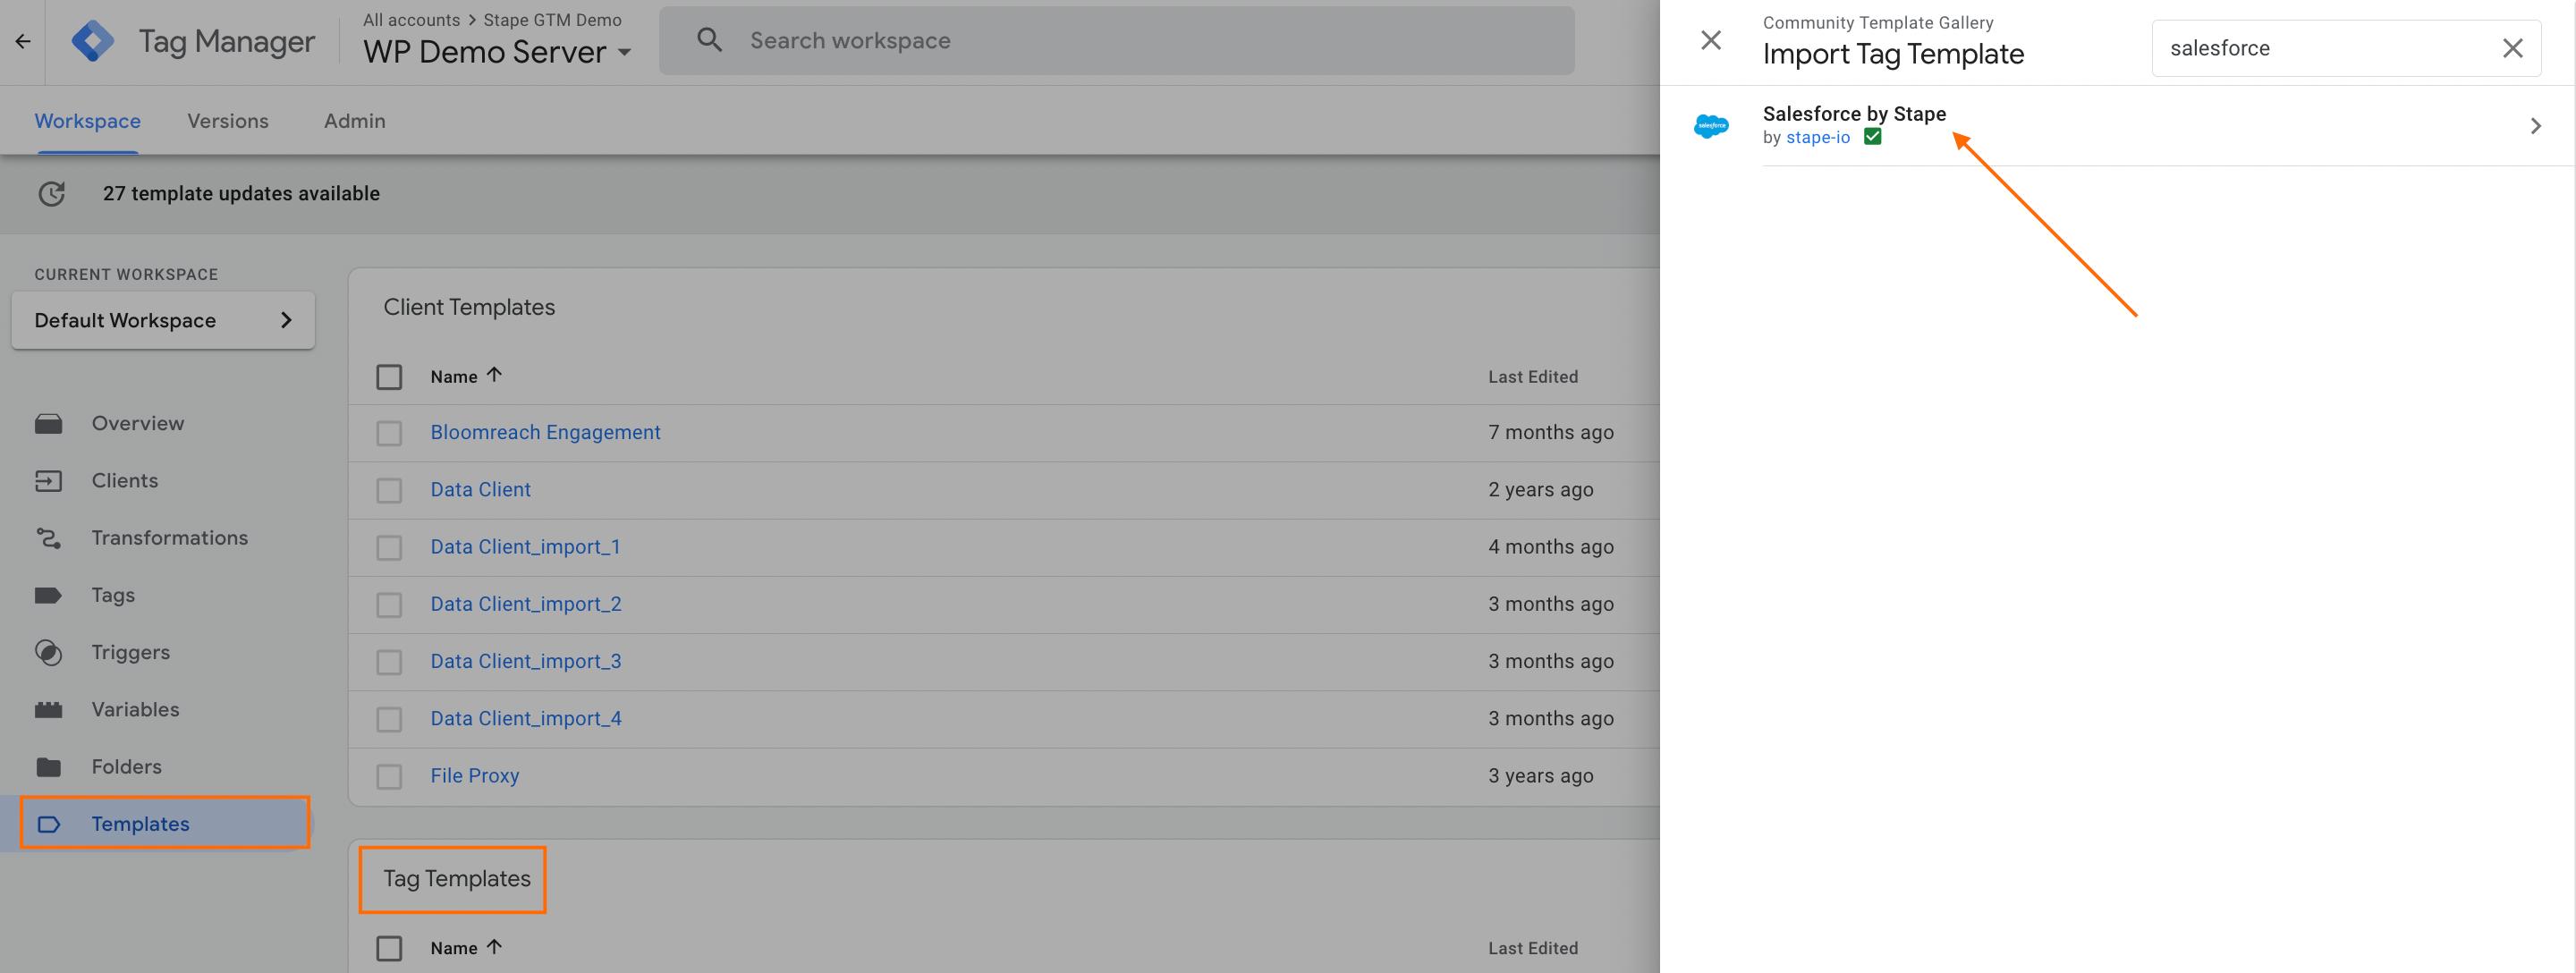Toggle select-all checkbox in Tag Templates

[389, 948]
